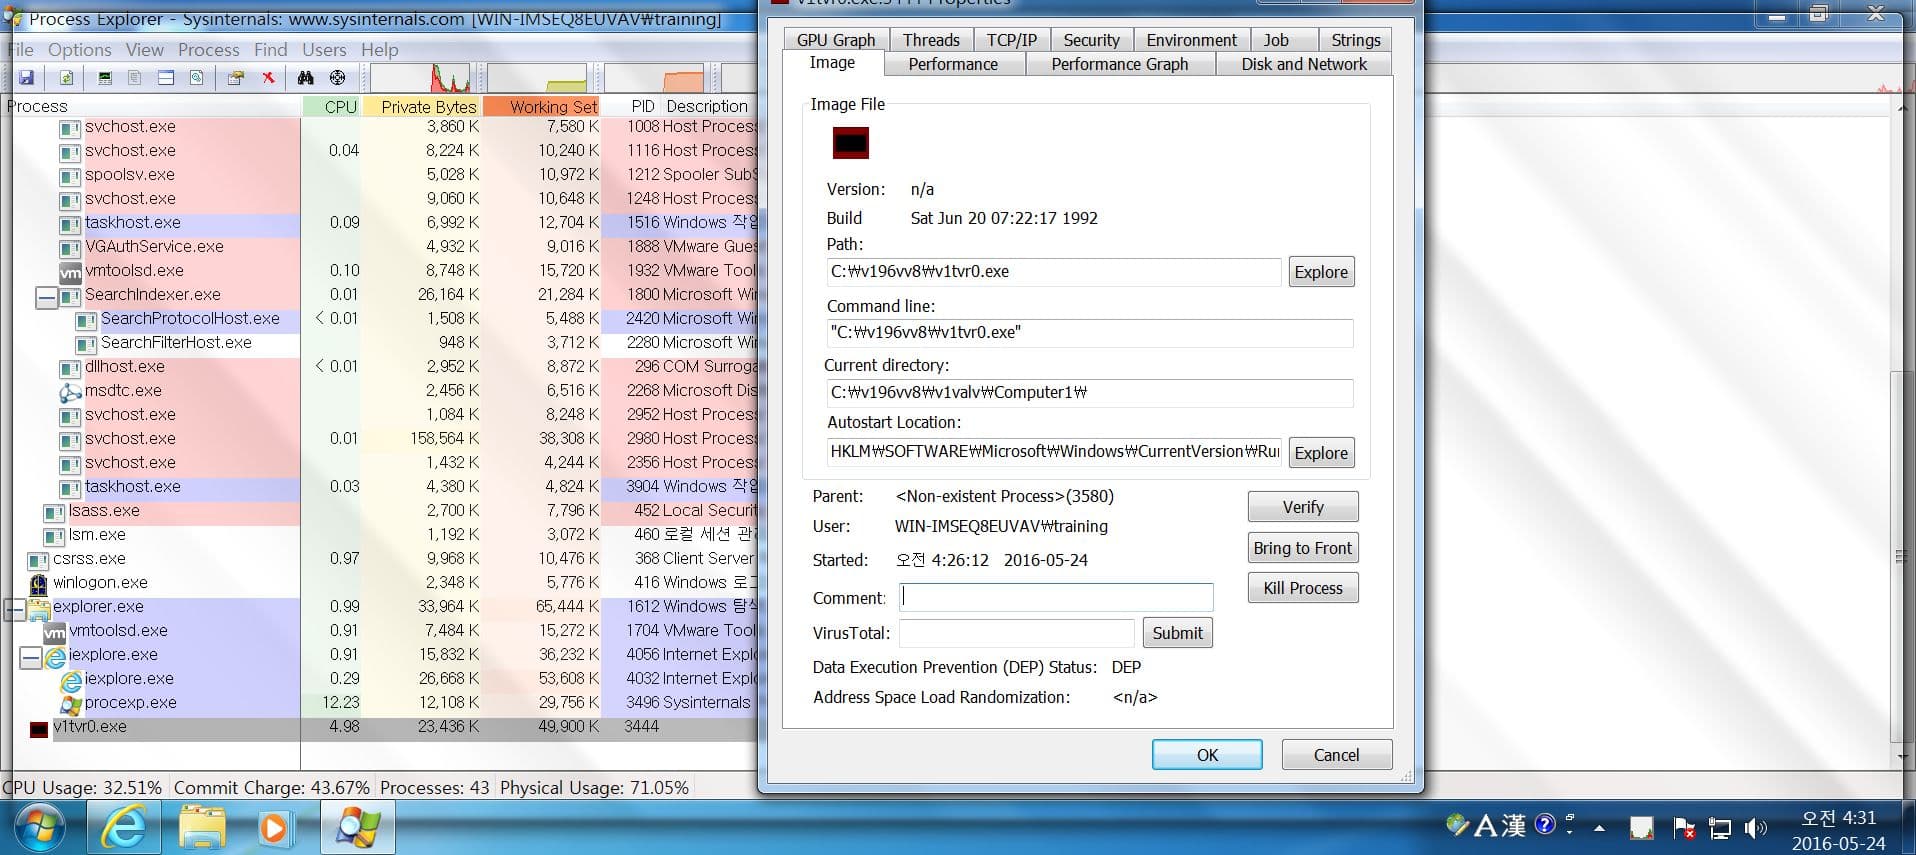Image resolution: width=1916 pixels, height=855 pixels.
Task: Confirm the dialog with OK
Action: [x=1207, y=755]
